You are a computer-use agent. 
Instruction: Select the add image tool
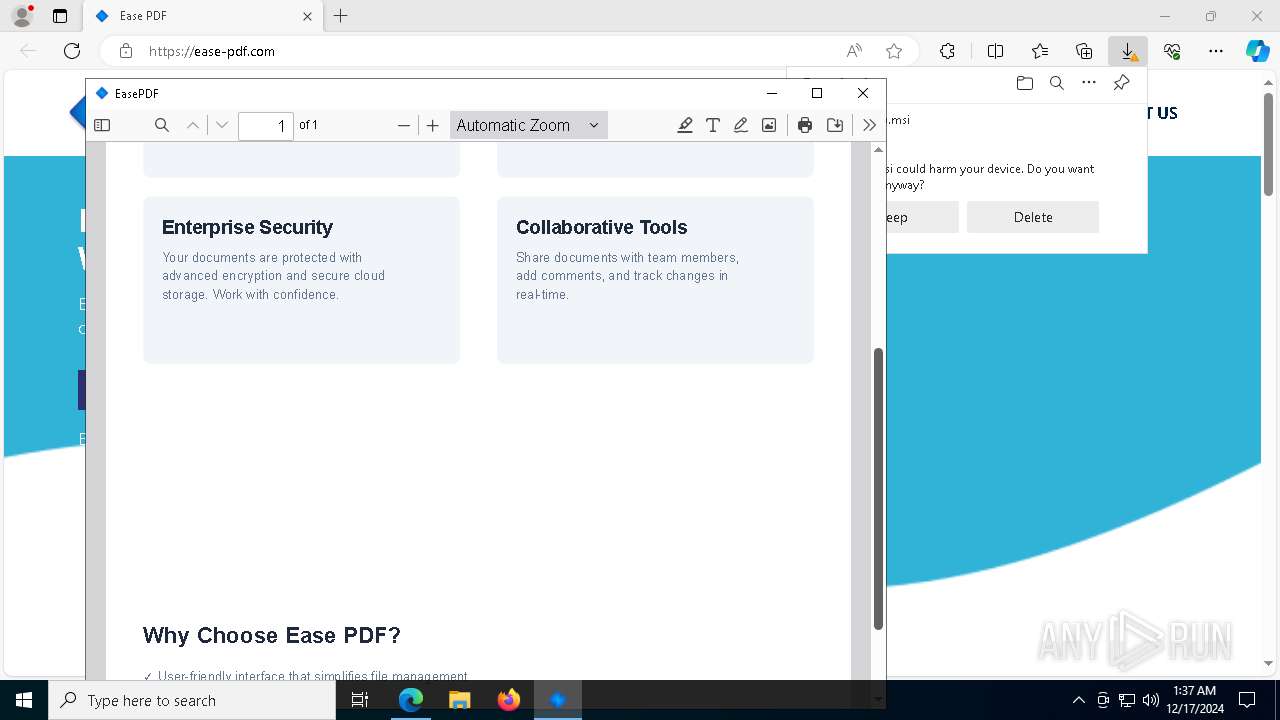tap(769, 125)
